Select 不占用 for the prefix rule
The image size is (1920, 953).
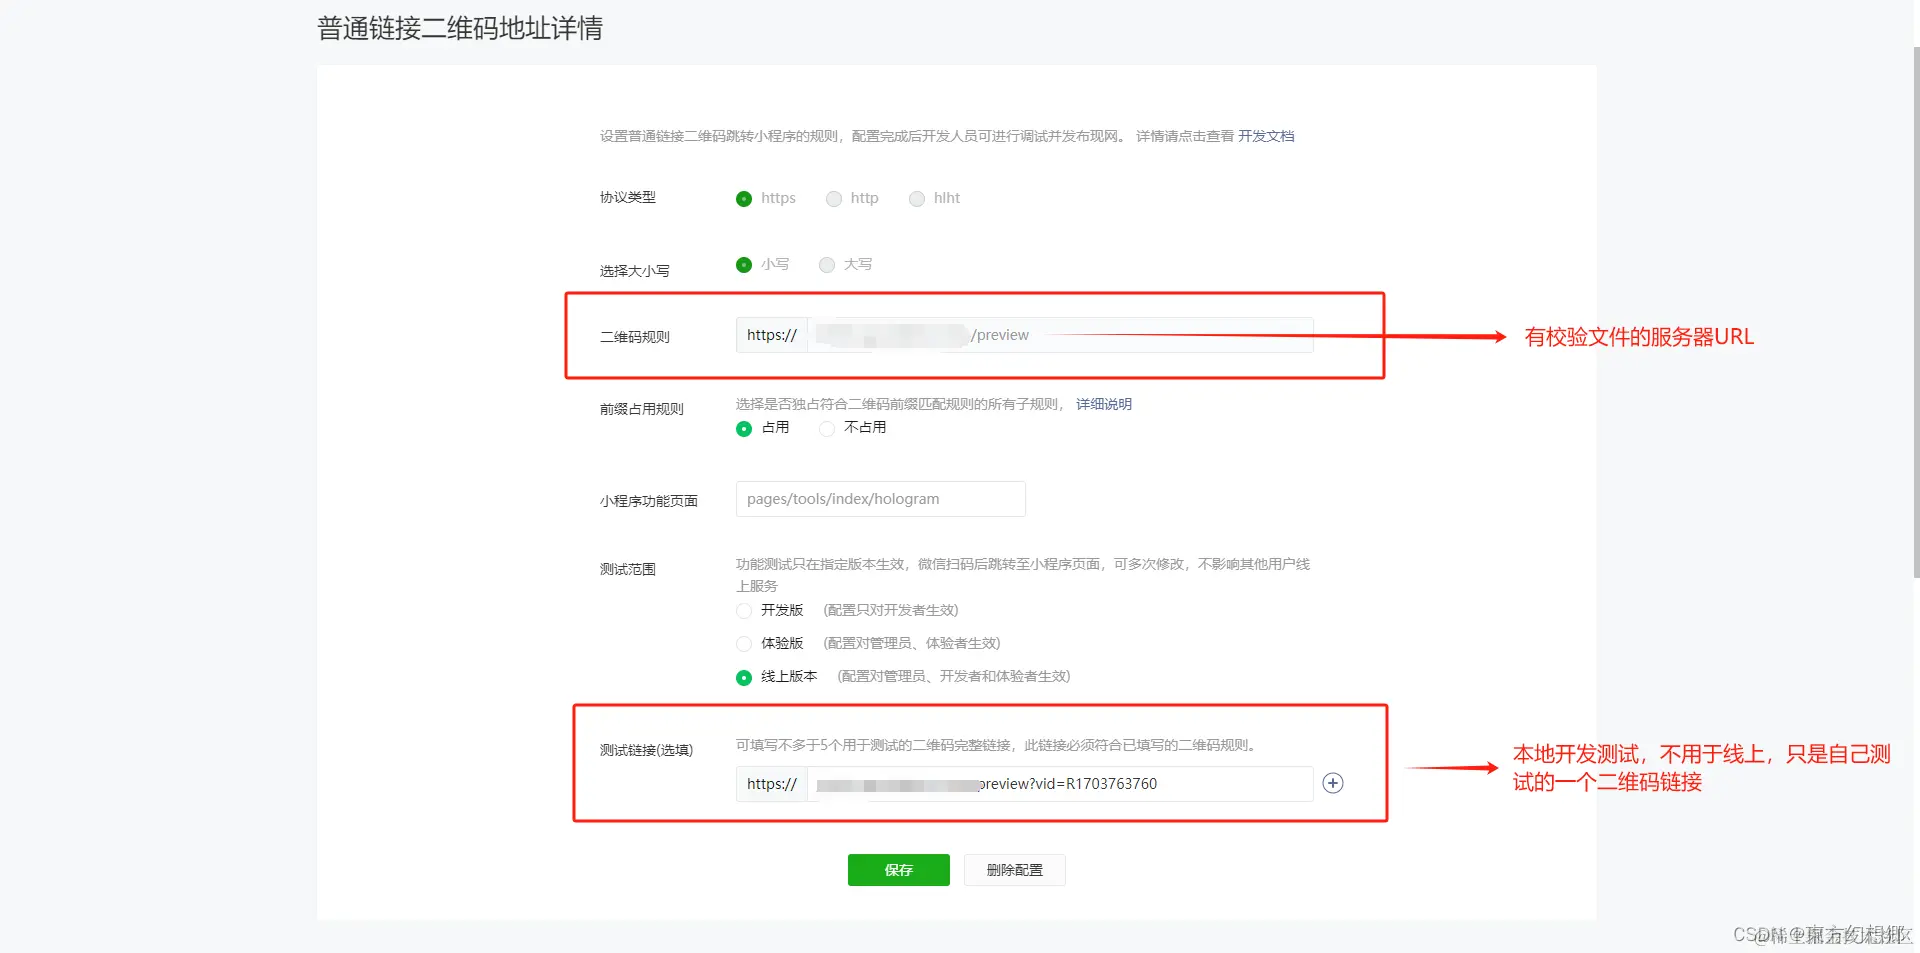pos(826,428)
